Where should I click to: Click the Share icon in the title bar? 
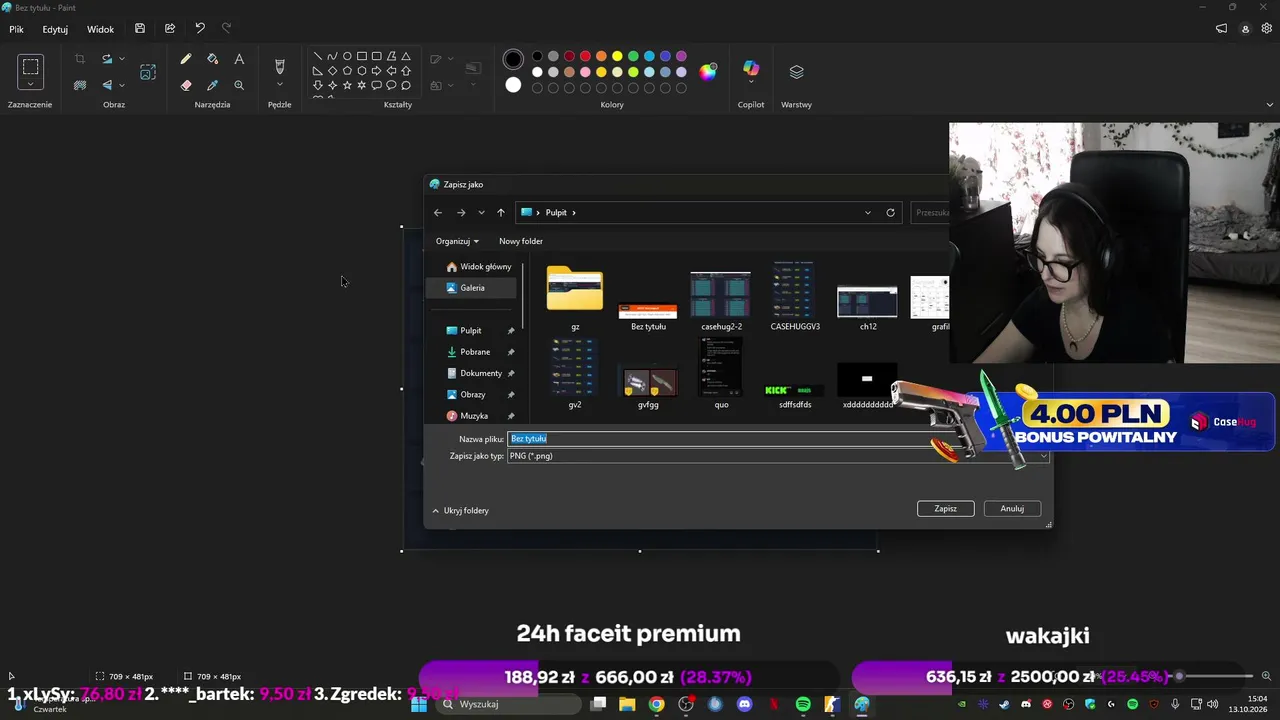[x=170, y=29]
